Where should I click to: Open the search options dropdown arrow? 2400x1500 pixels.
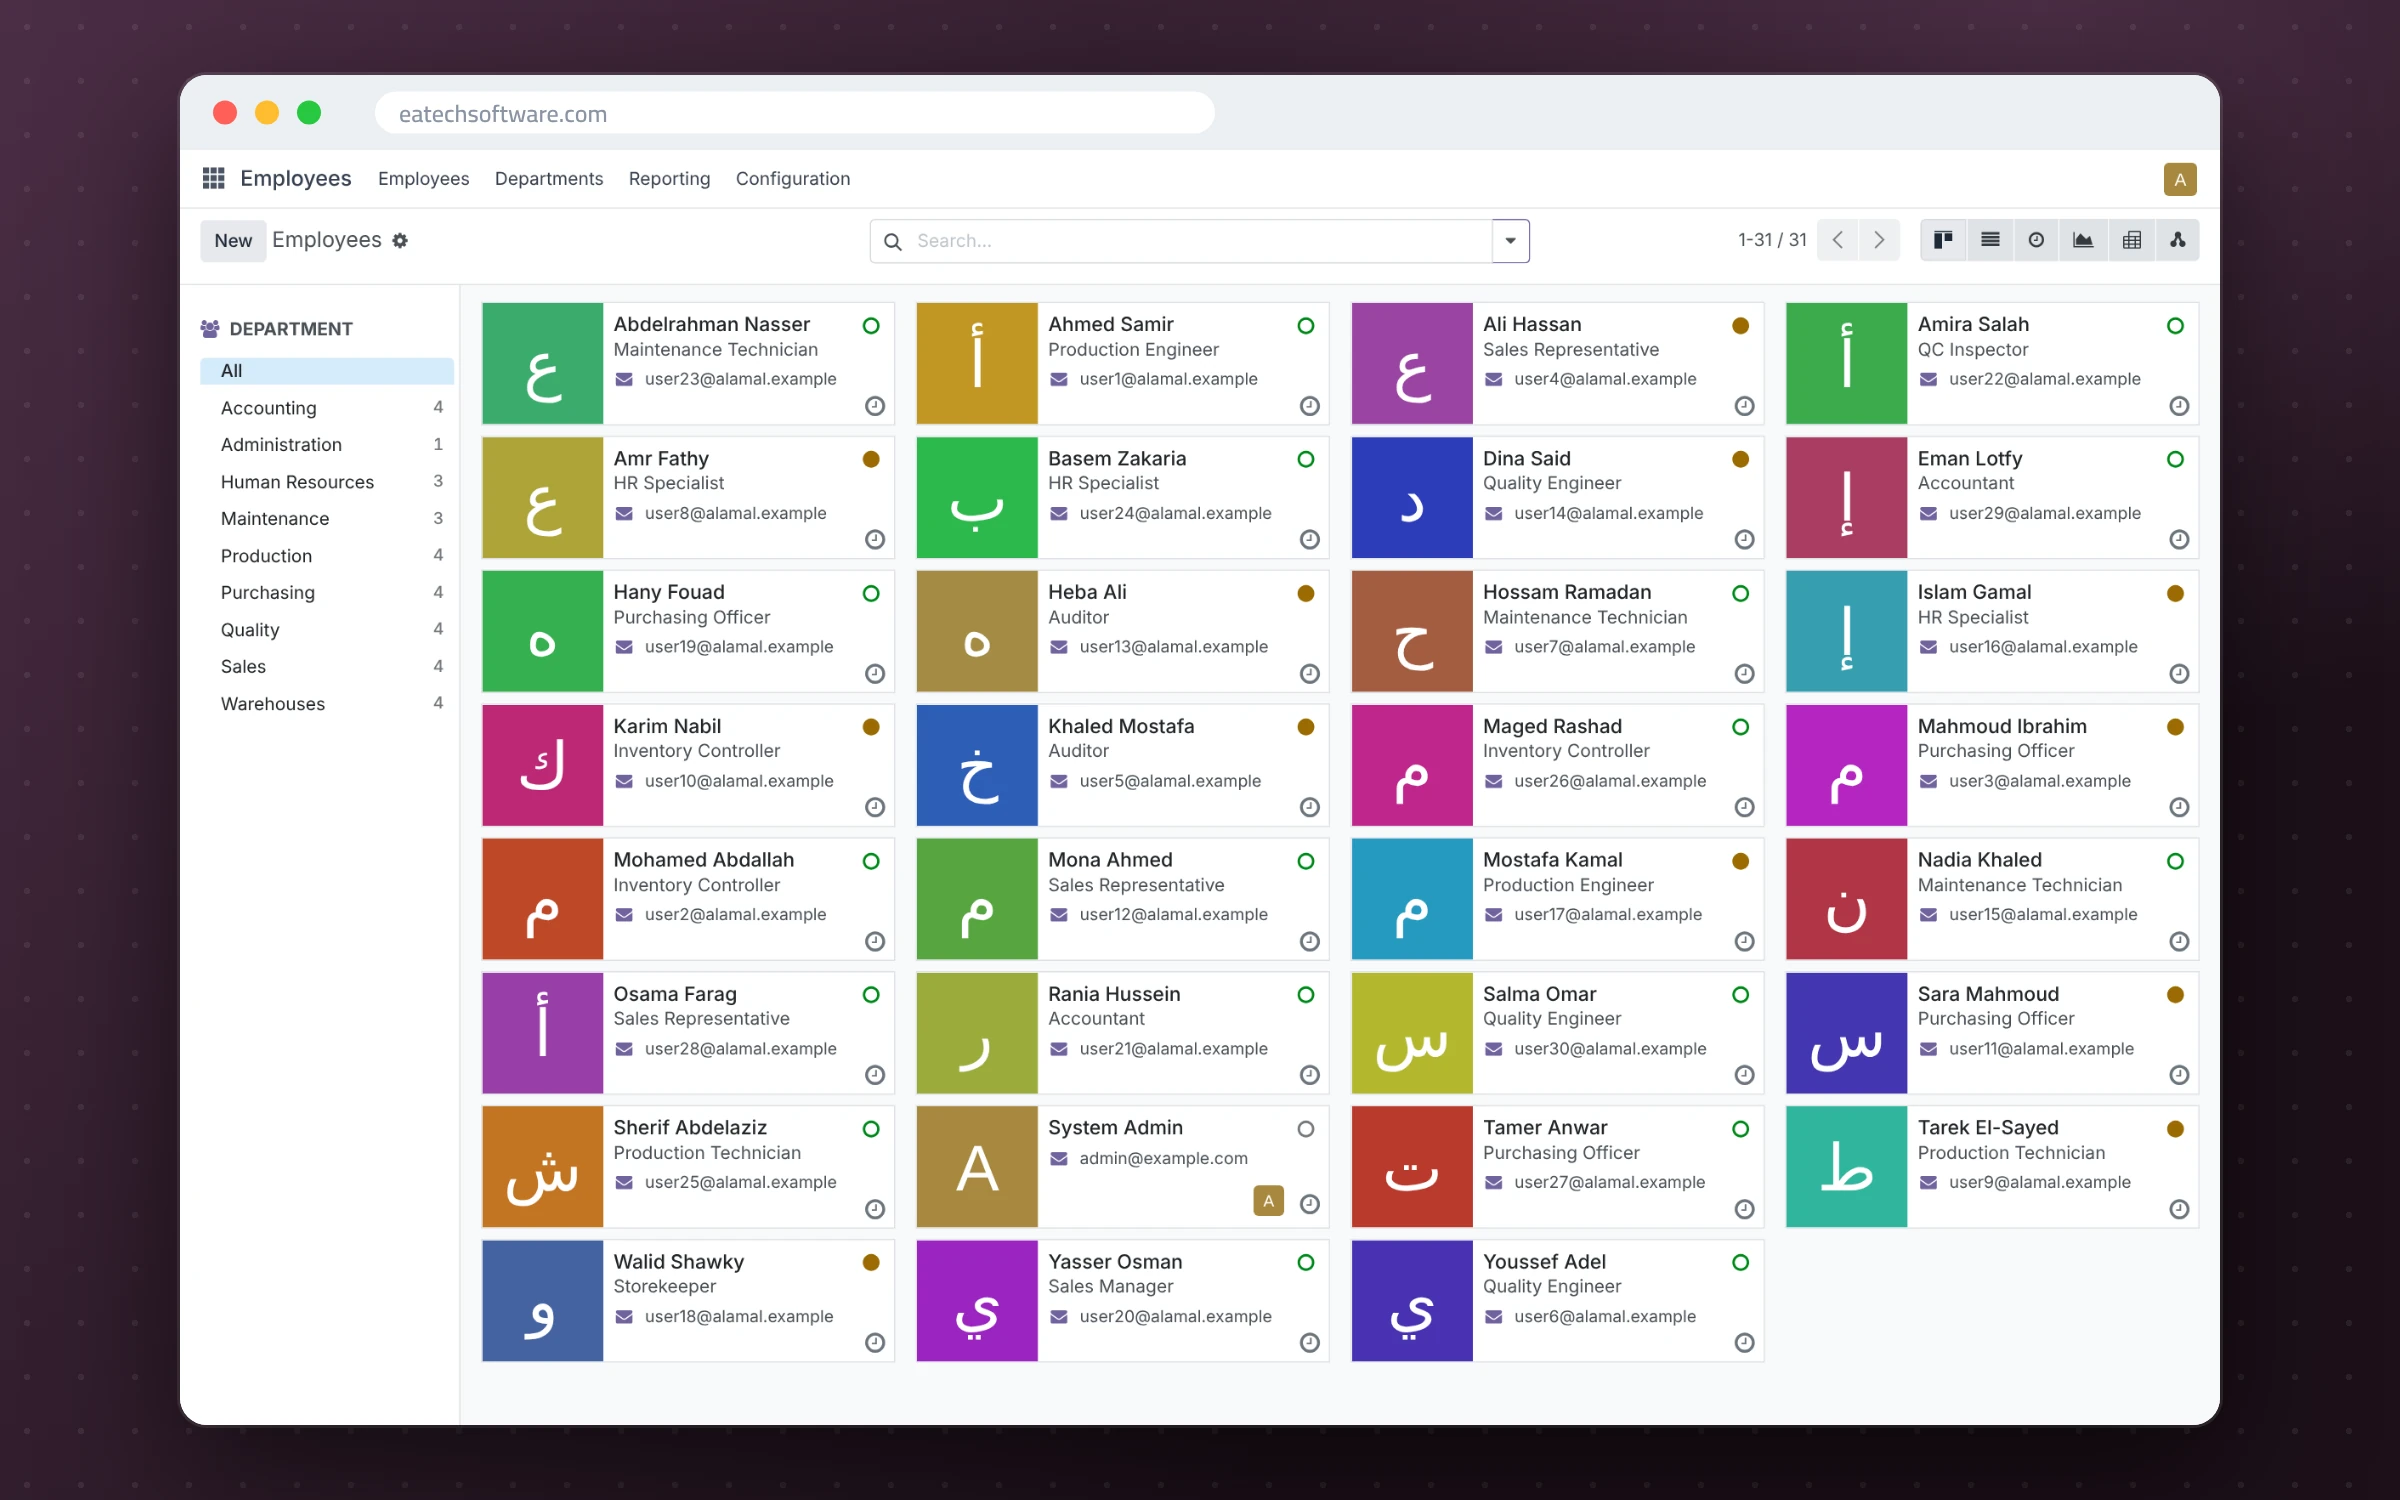1510,241
